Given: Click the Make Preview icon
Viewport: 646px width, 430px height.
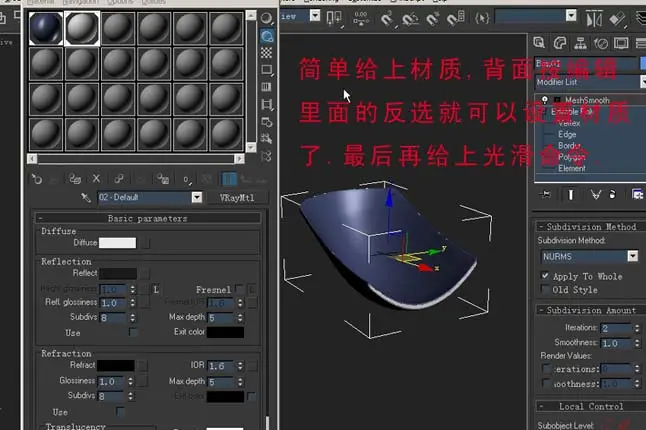Looking at the screenshot, I should pos(267,104).
